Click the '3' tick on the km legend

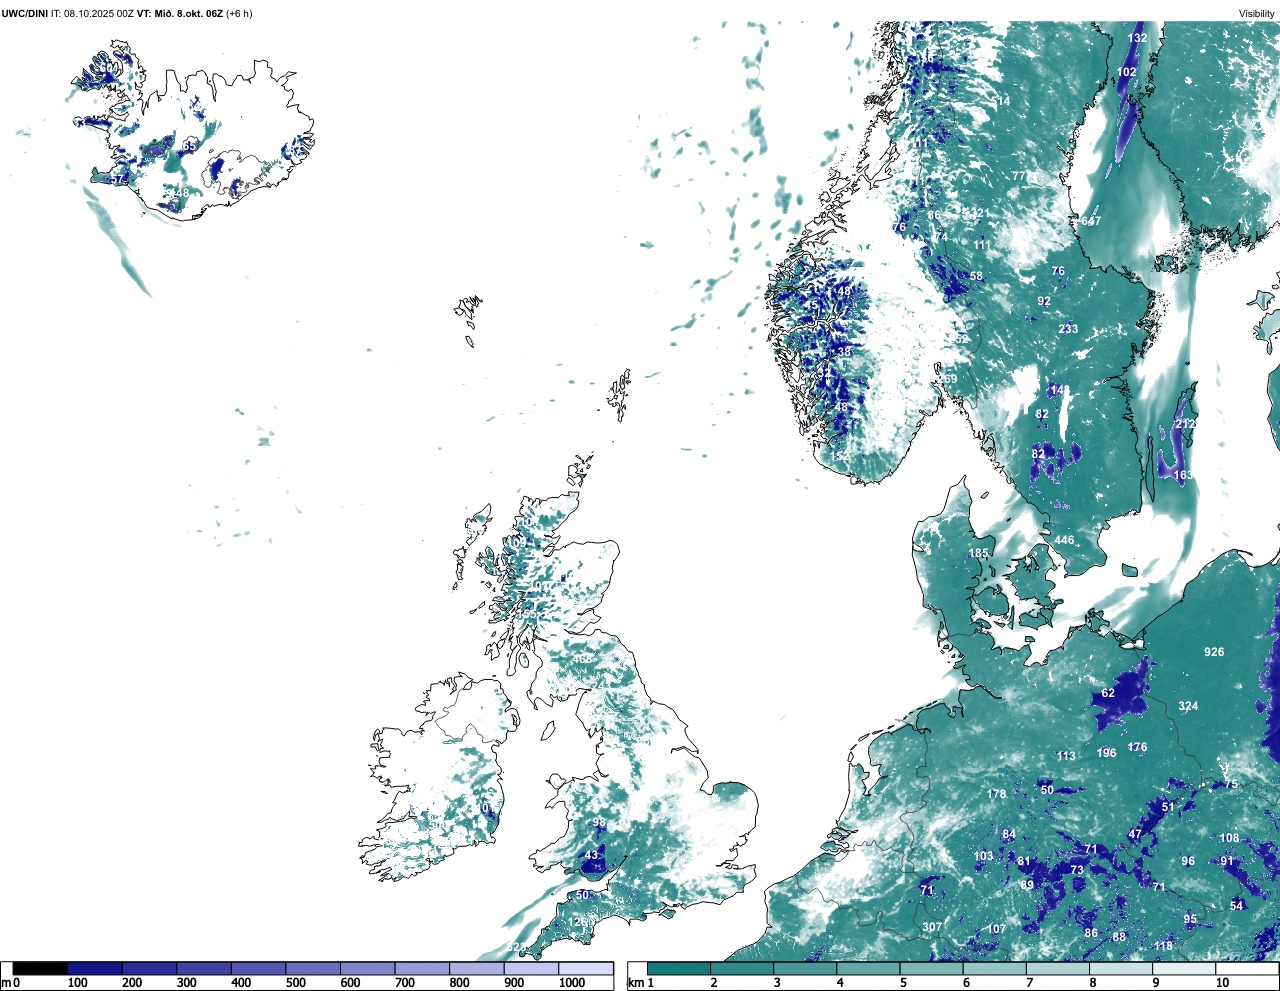[777, 983]
